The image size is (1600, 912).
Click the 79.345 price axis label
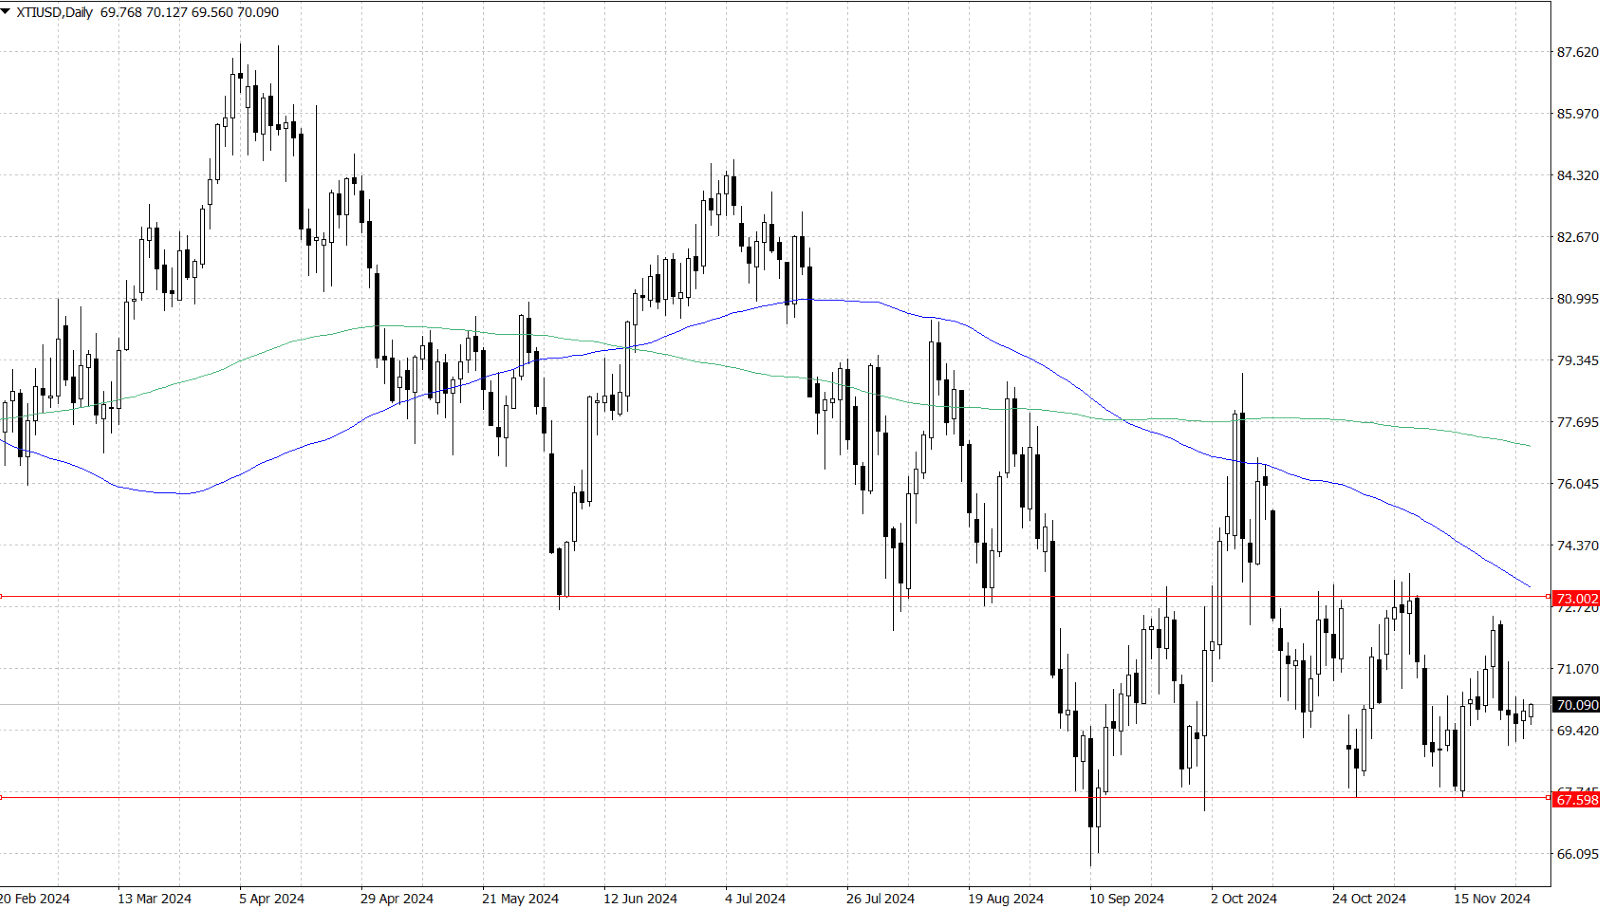click(1578, 360)
